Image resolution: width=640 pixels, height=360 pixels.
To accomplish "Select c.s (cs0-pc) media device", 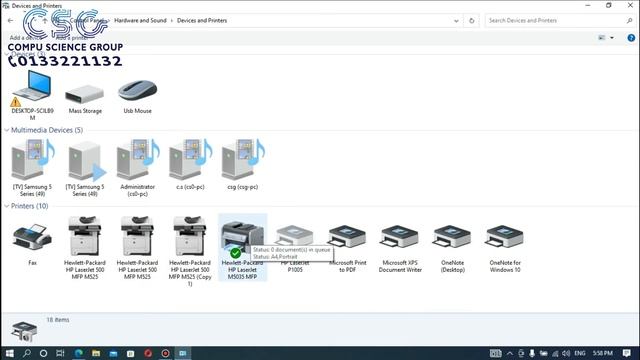I will pos(190,164).
